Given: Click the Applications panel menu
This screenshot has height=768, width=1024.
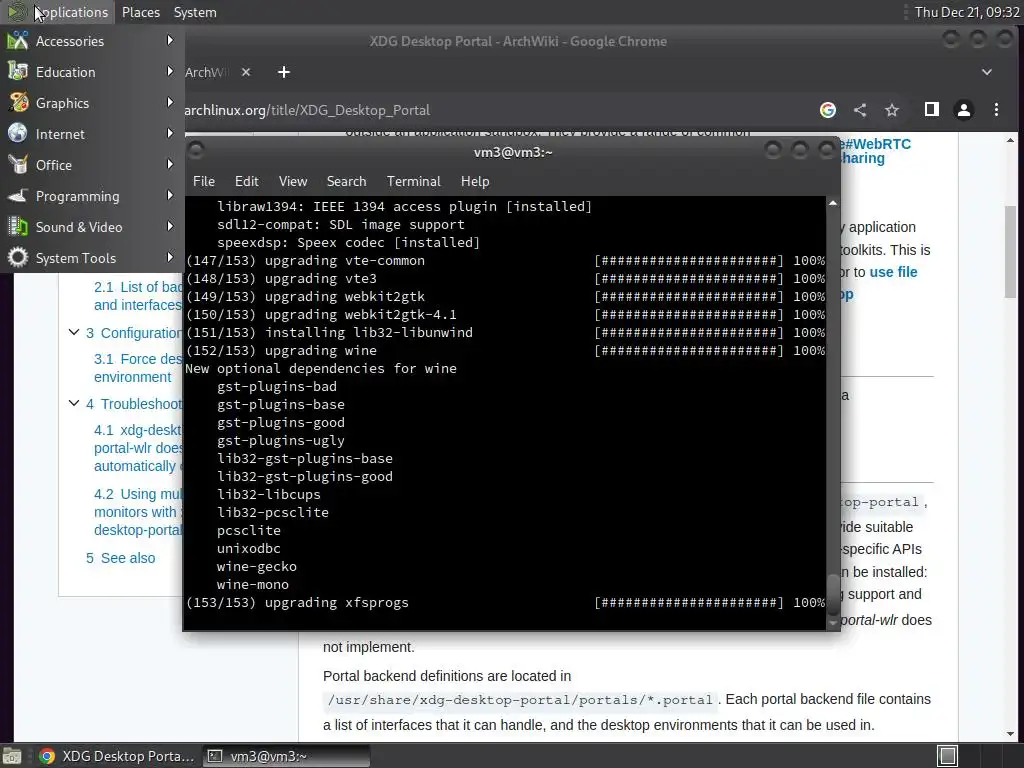Looking at the screenshot, I should click(57, 12).
